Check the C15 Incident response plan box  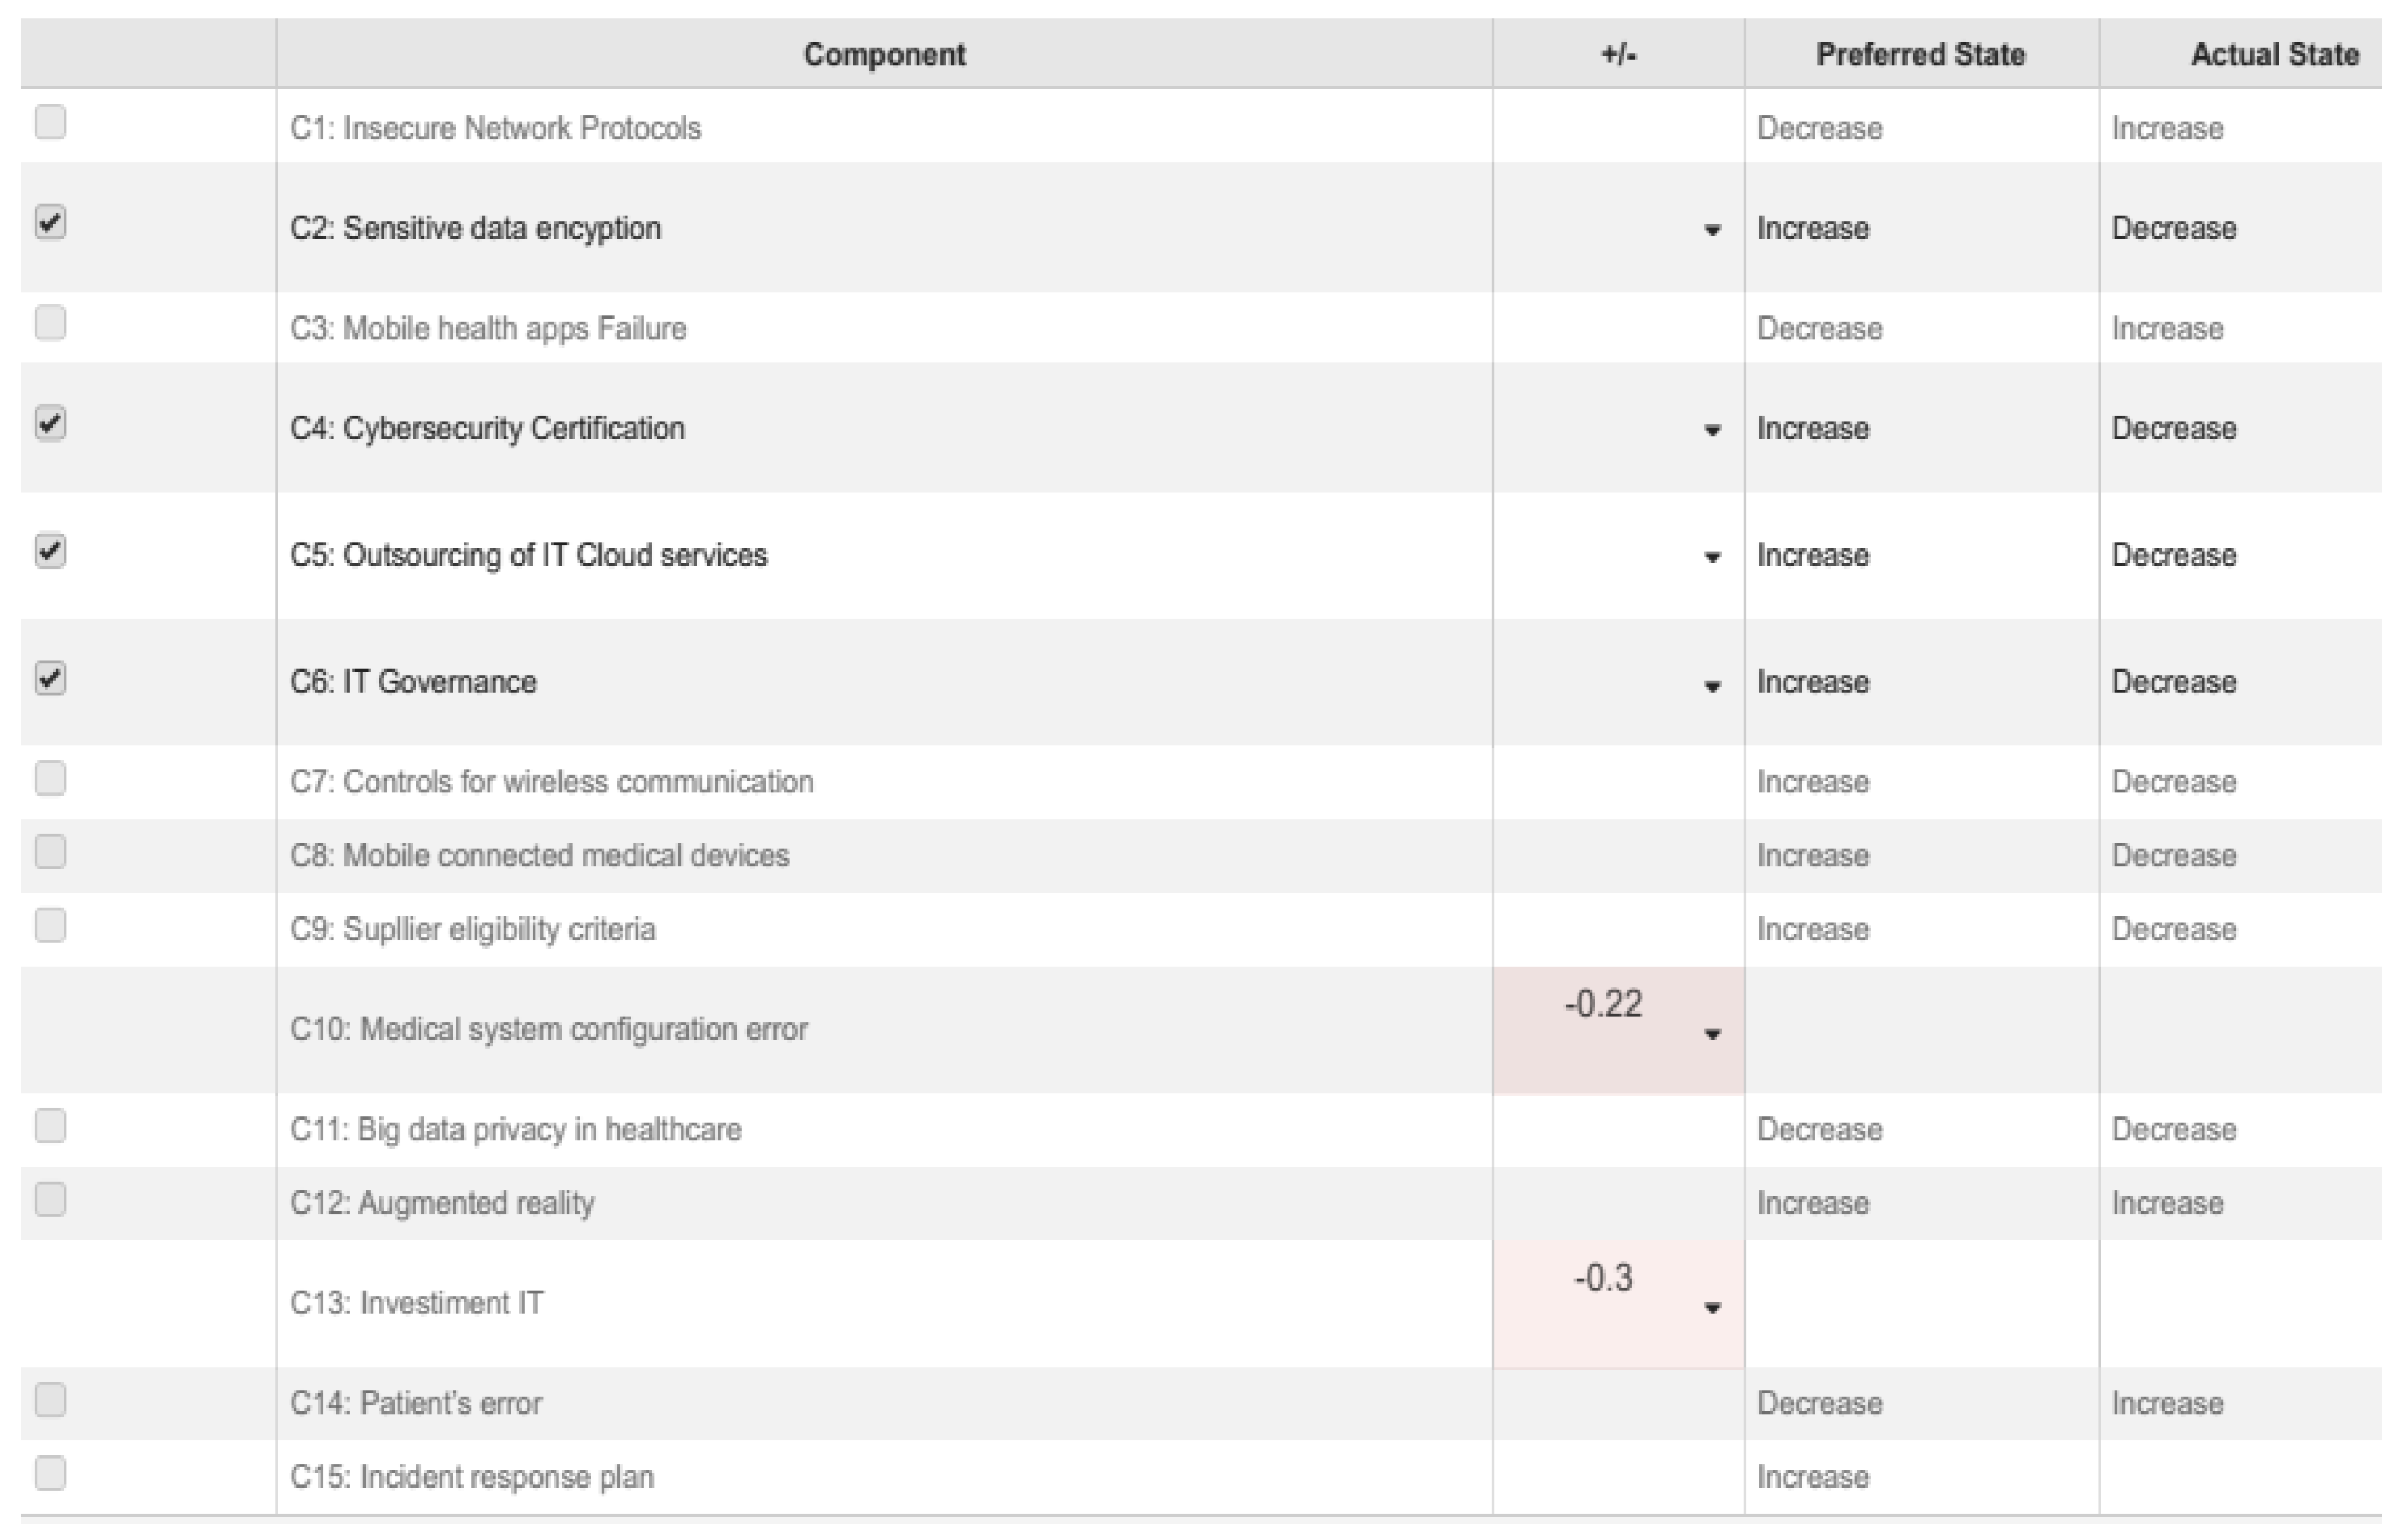coord(50,1472)
